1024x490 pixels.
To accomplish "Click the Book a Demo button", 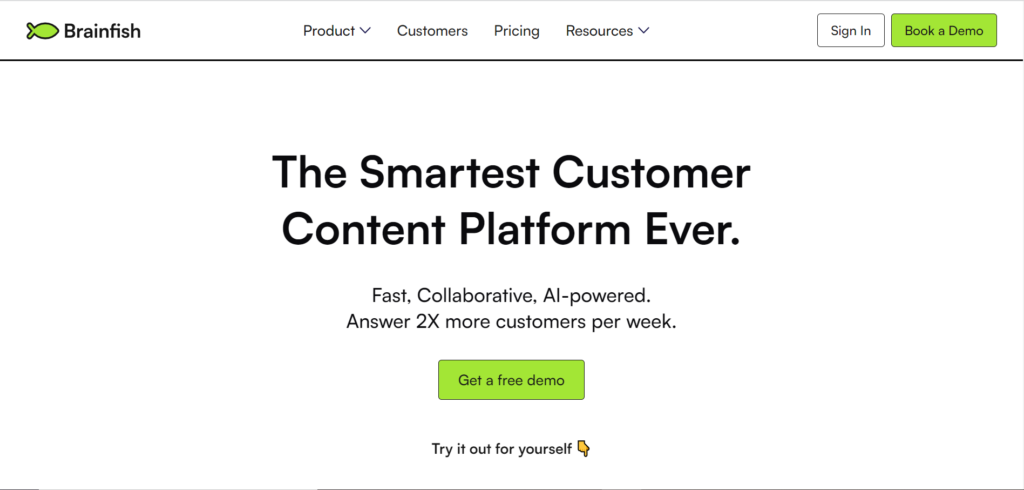I will pos(944,30).
